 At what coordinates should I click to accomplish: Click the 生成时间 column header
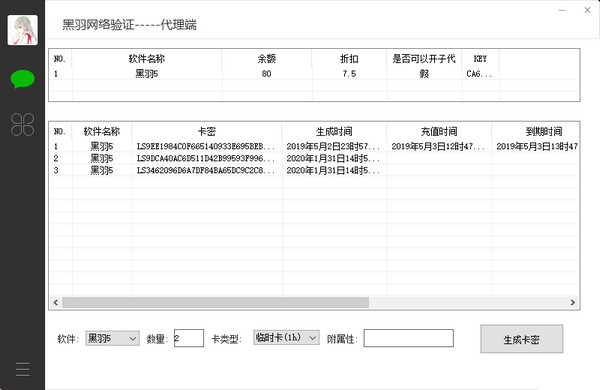334,132
